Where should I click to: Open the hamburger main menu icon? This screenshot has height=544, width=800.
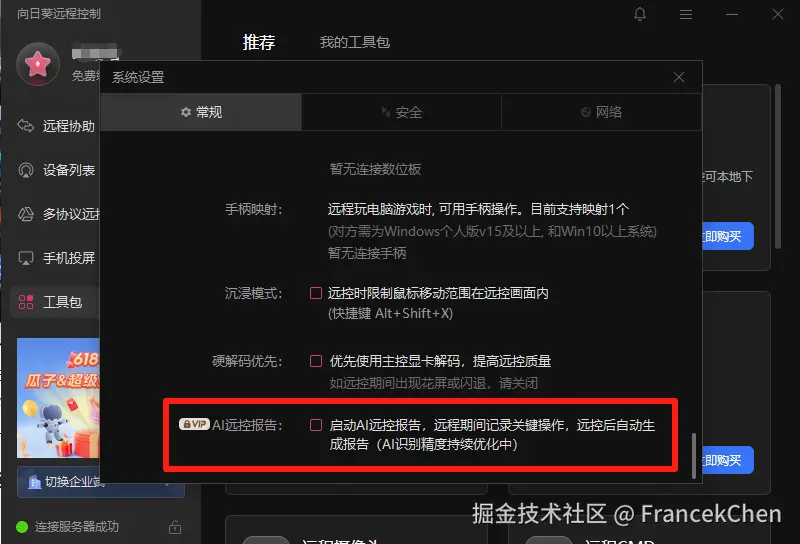coord(686,15)
